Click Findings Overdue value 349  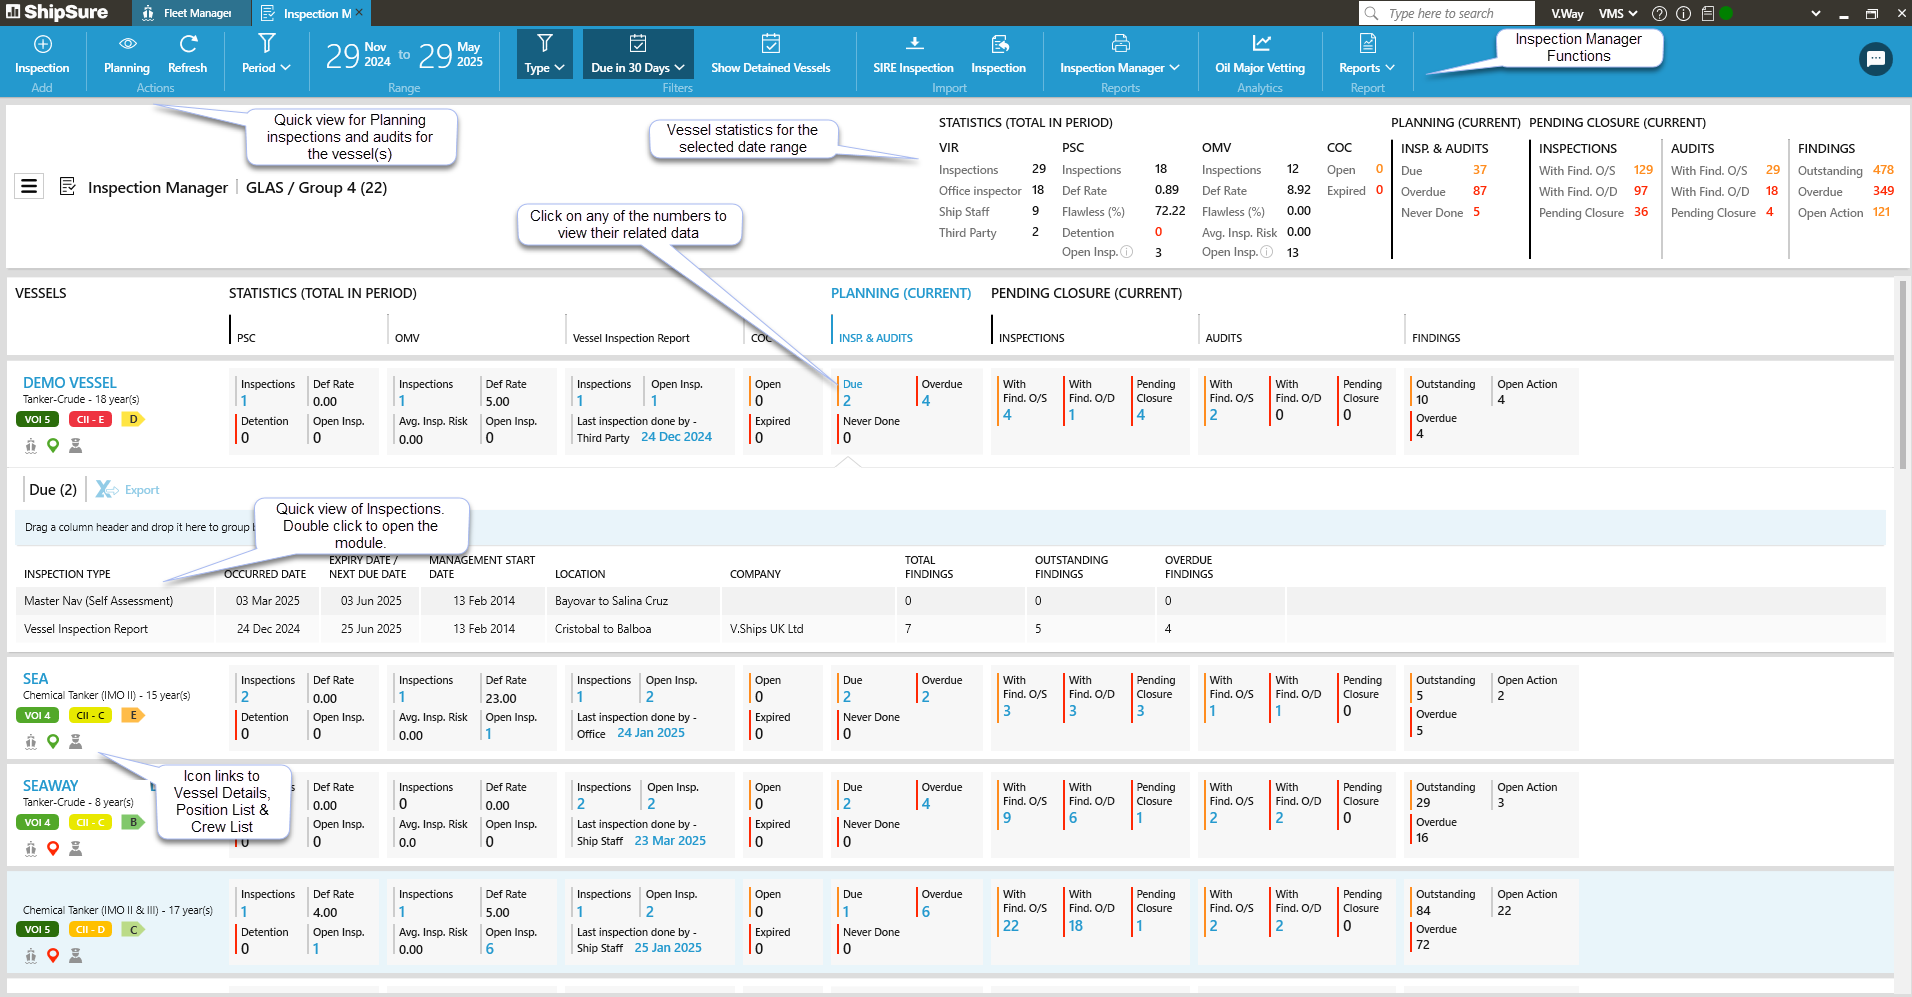pos(1883,191)
